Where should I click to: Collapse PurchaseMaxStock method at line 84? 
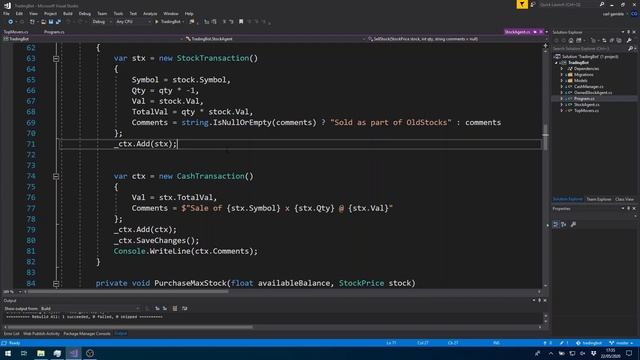pos(56,284)
